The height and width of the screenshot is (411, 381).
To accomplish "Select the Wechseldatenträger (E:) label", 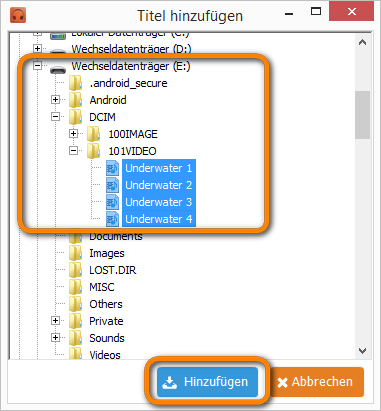I will point(131,66).
